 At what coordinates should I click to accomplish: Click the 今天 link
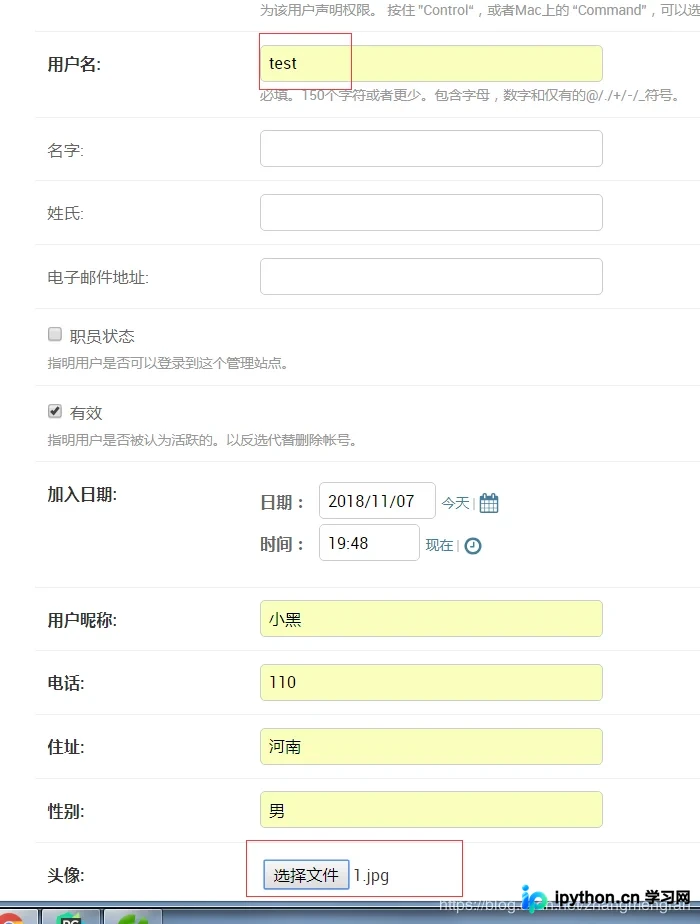point(455,503)
